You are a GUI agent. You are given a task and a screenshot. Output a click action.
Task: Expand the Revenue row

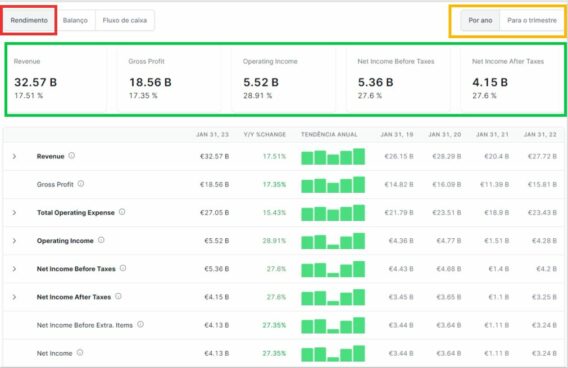[x=14, y=156]
